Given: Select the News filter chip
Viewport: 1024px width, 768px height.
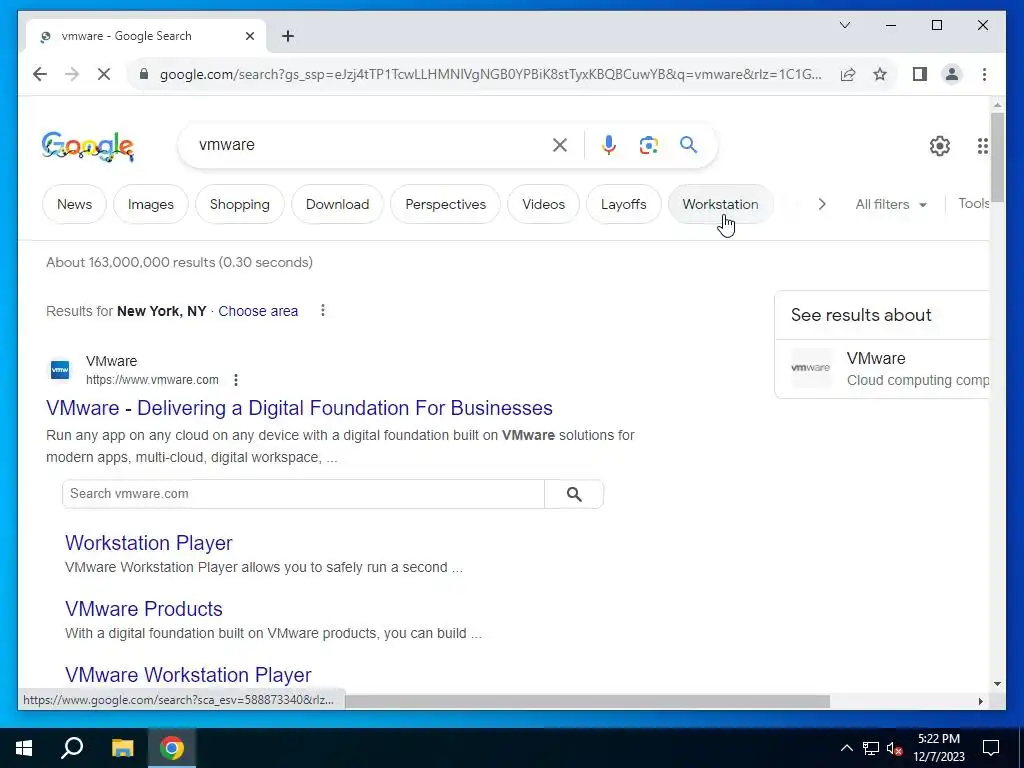Looking at the screenshot, I should [74, 204].
